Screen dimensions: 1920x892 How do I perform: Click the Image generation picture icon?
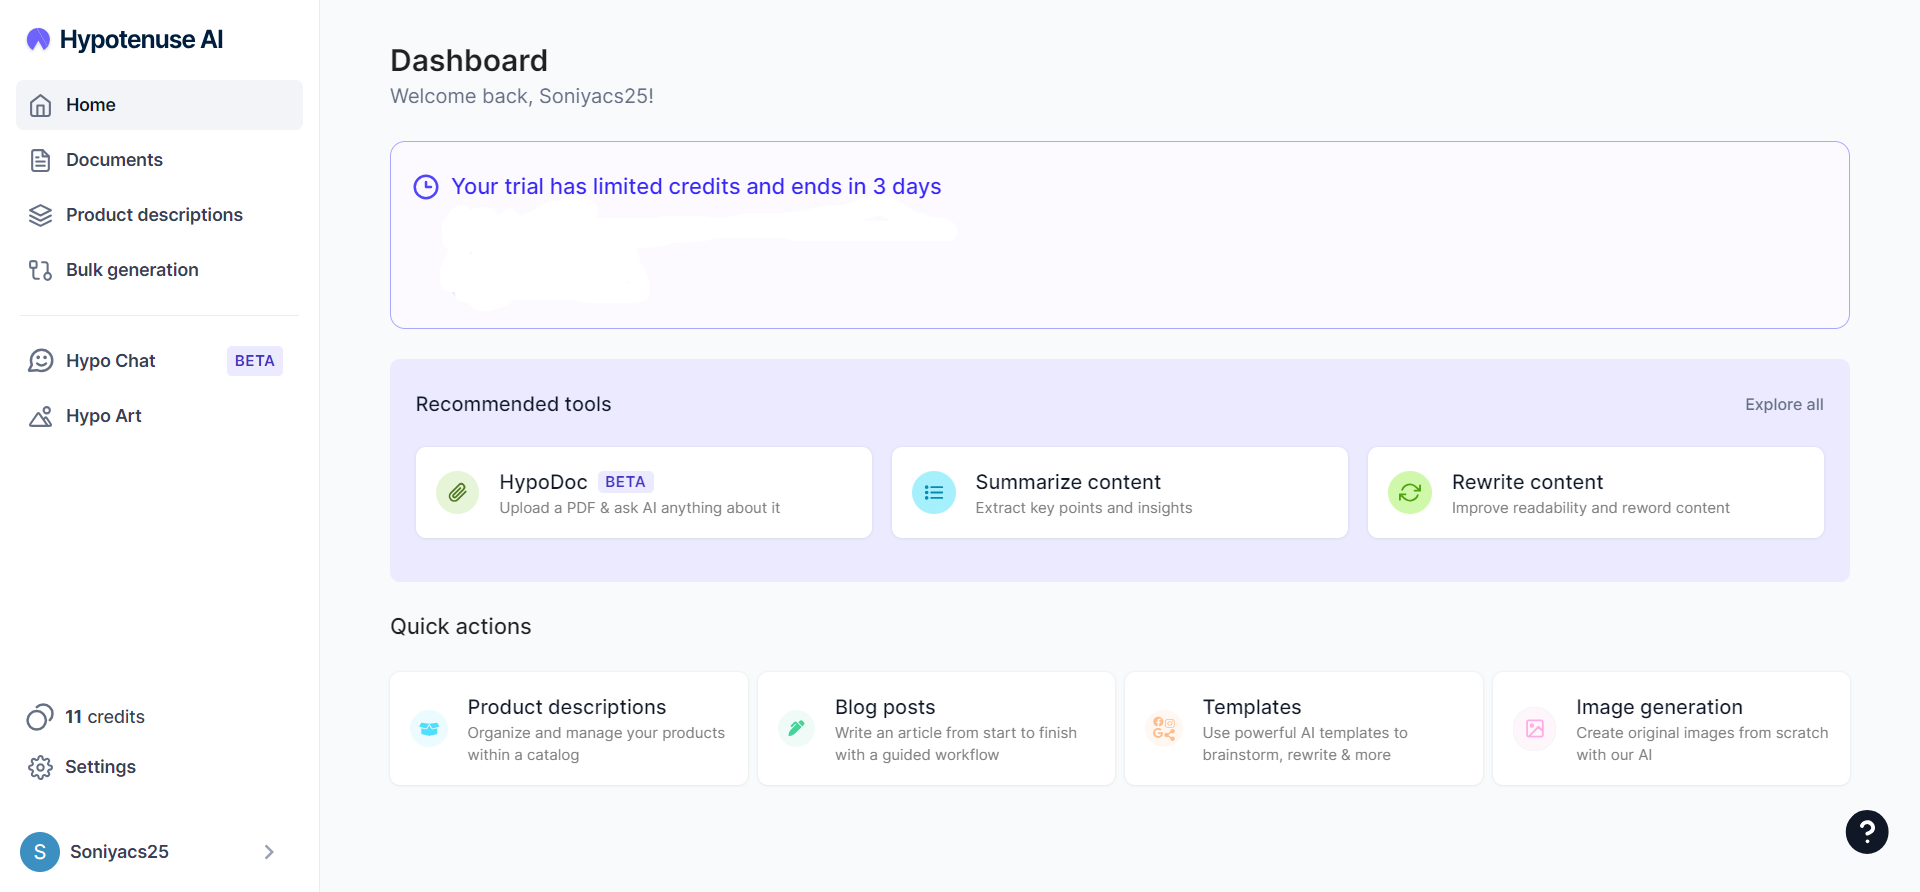tap(1535, 729)
